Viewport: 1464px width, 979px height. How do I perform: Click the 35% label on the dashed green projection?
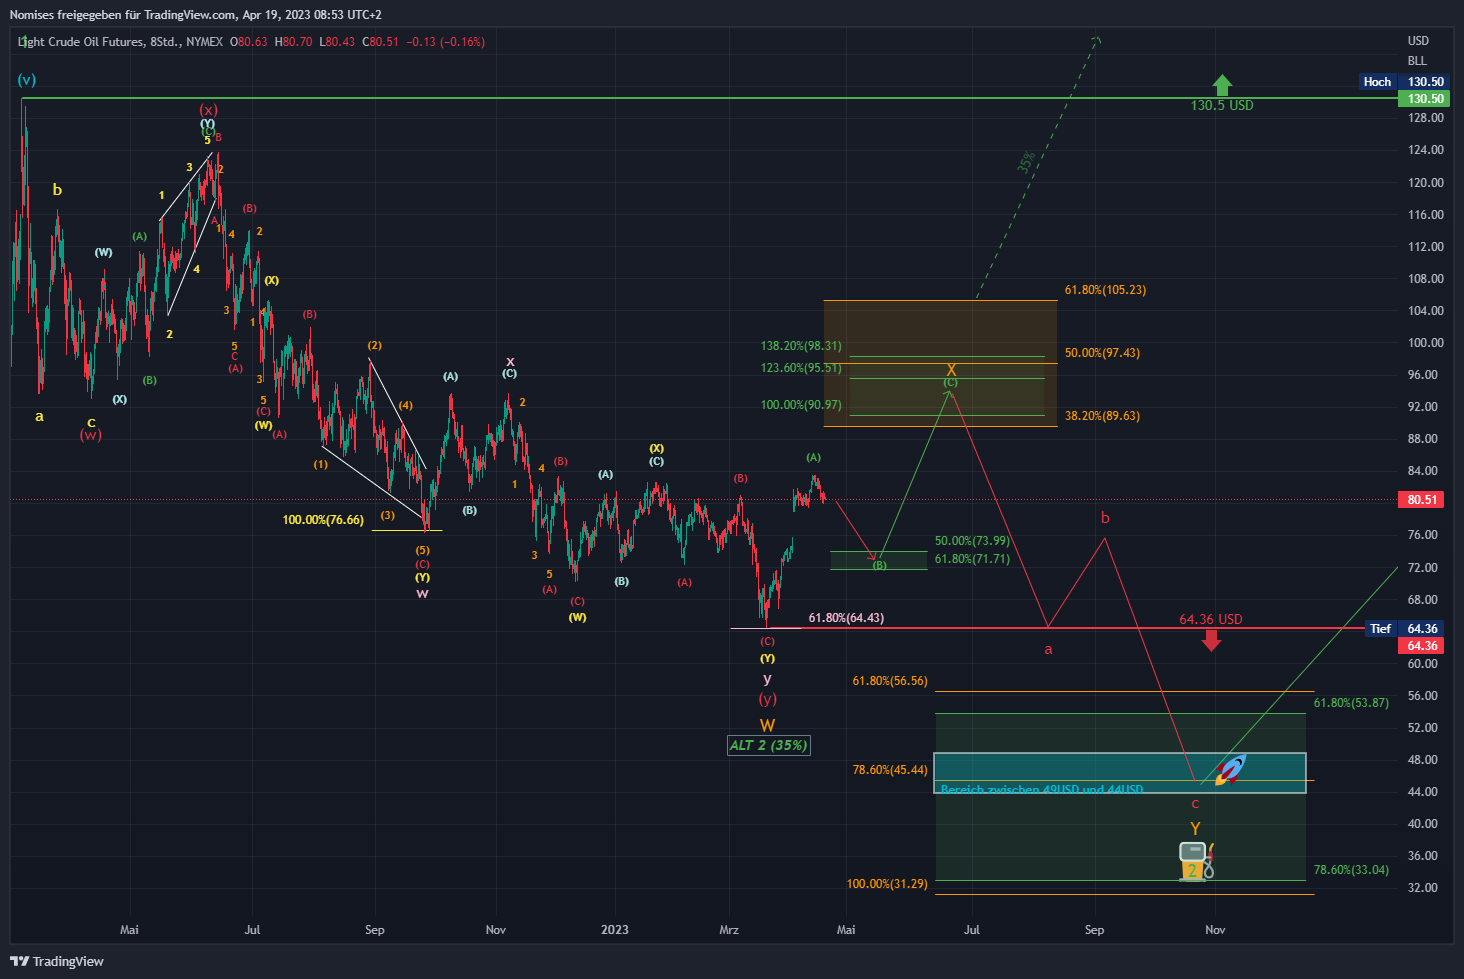pyautogui.click(x=1027, y=162)
